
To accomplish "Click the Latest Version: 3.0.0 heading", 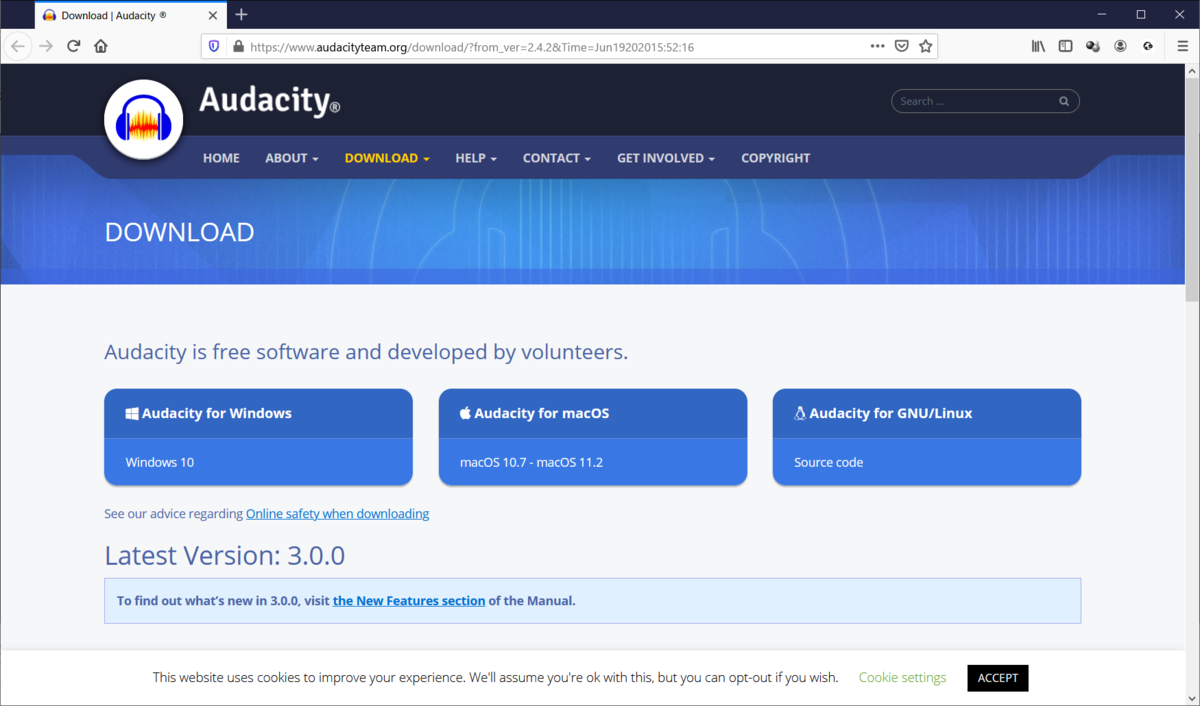I will [x=224, y=555].
